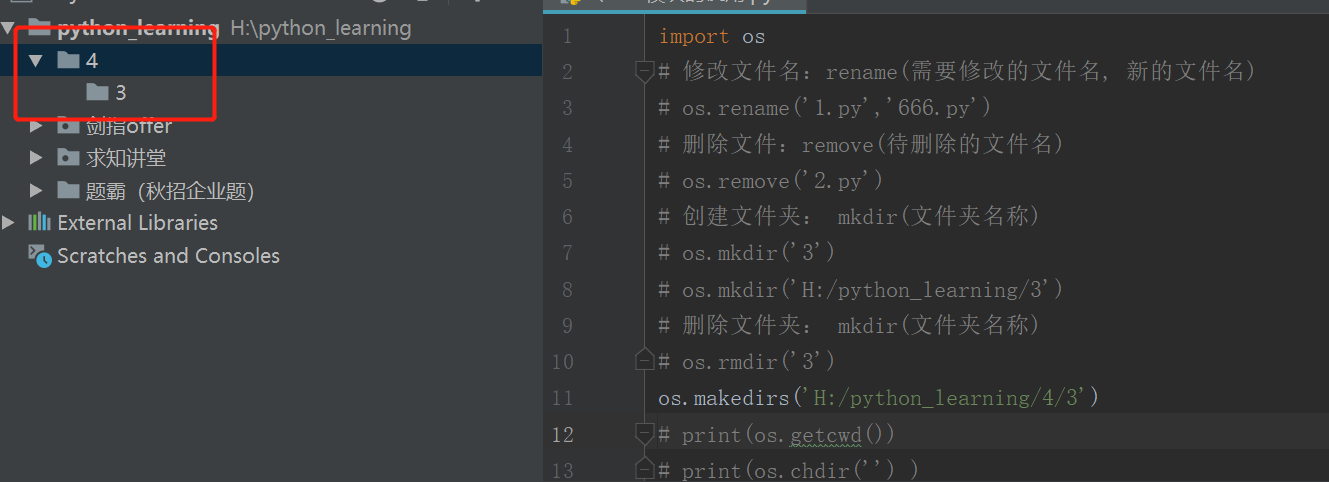This screenshot has height=482, width=1329.
Task: Click the H:\python_learning path text
Action: point(321,28)
